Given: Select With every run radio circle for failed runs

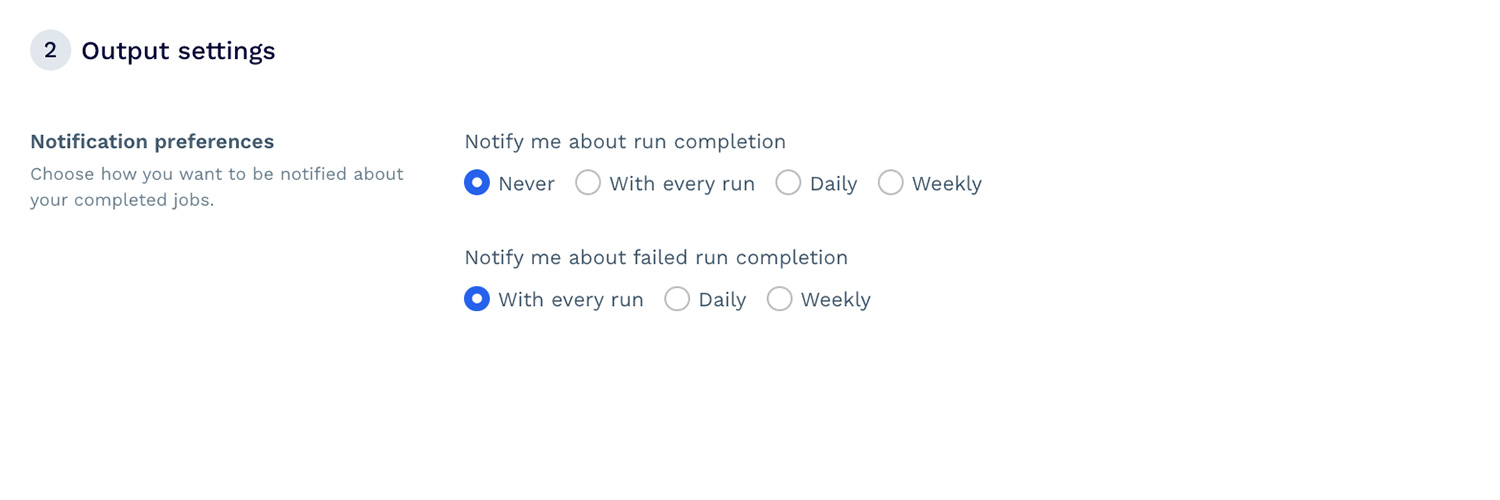Looking at the screenshot, I should 477,299.
